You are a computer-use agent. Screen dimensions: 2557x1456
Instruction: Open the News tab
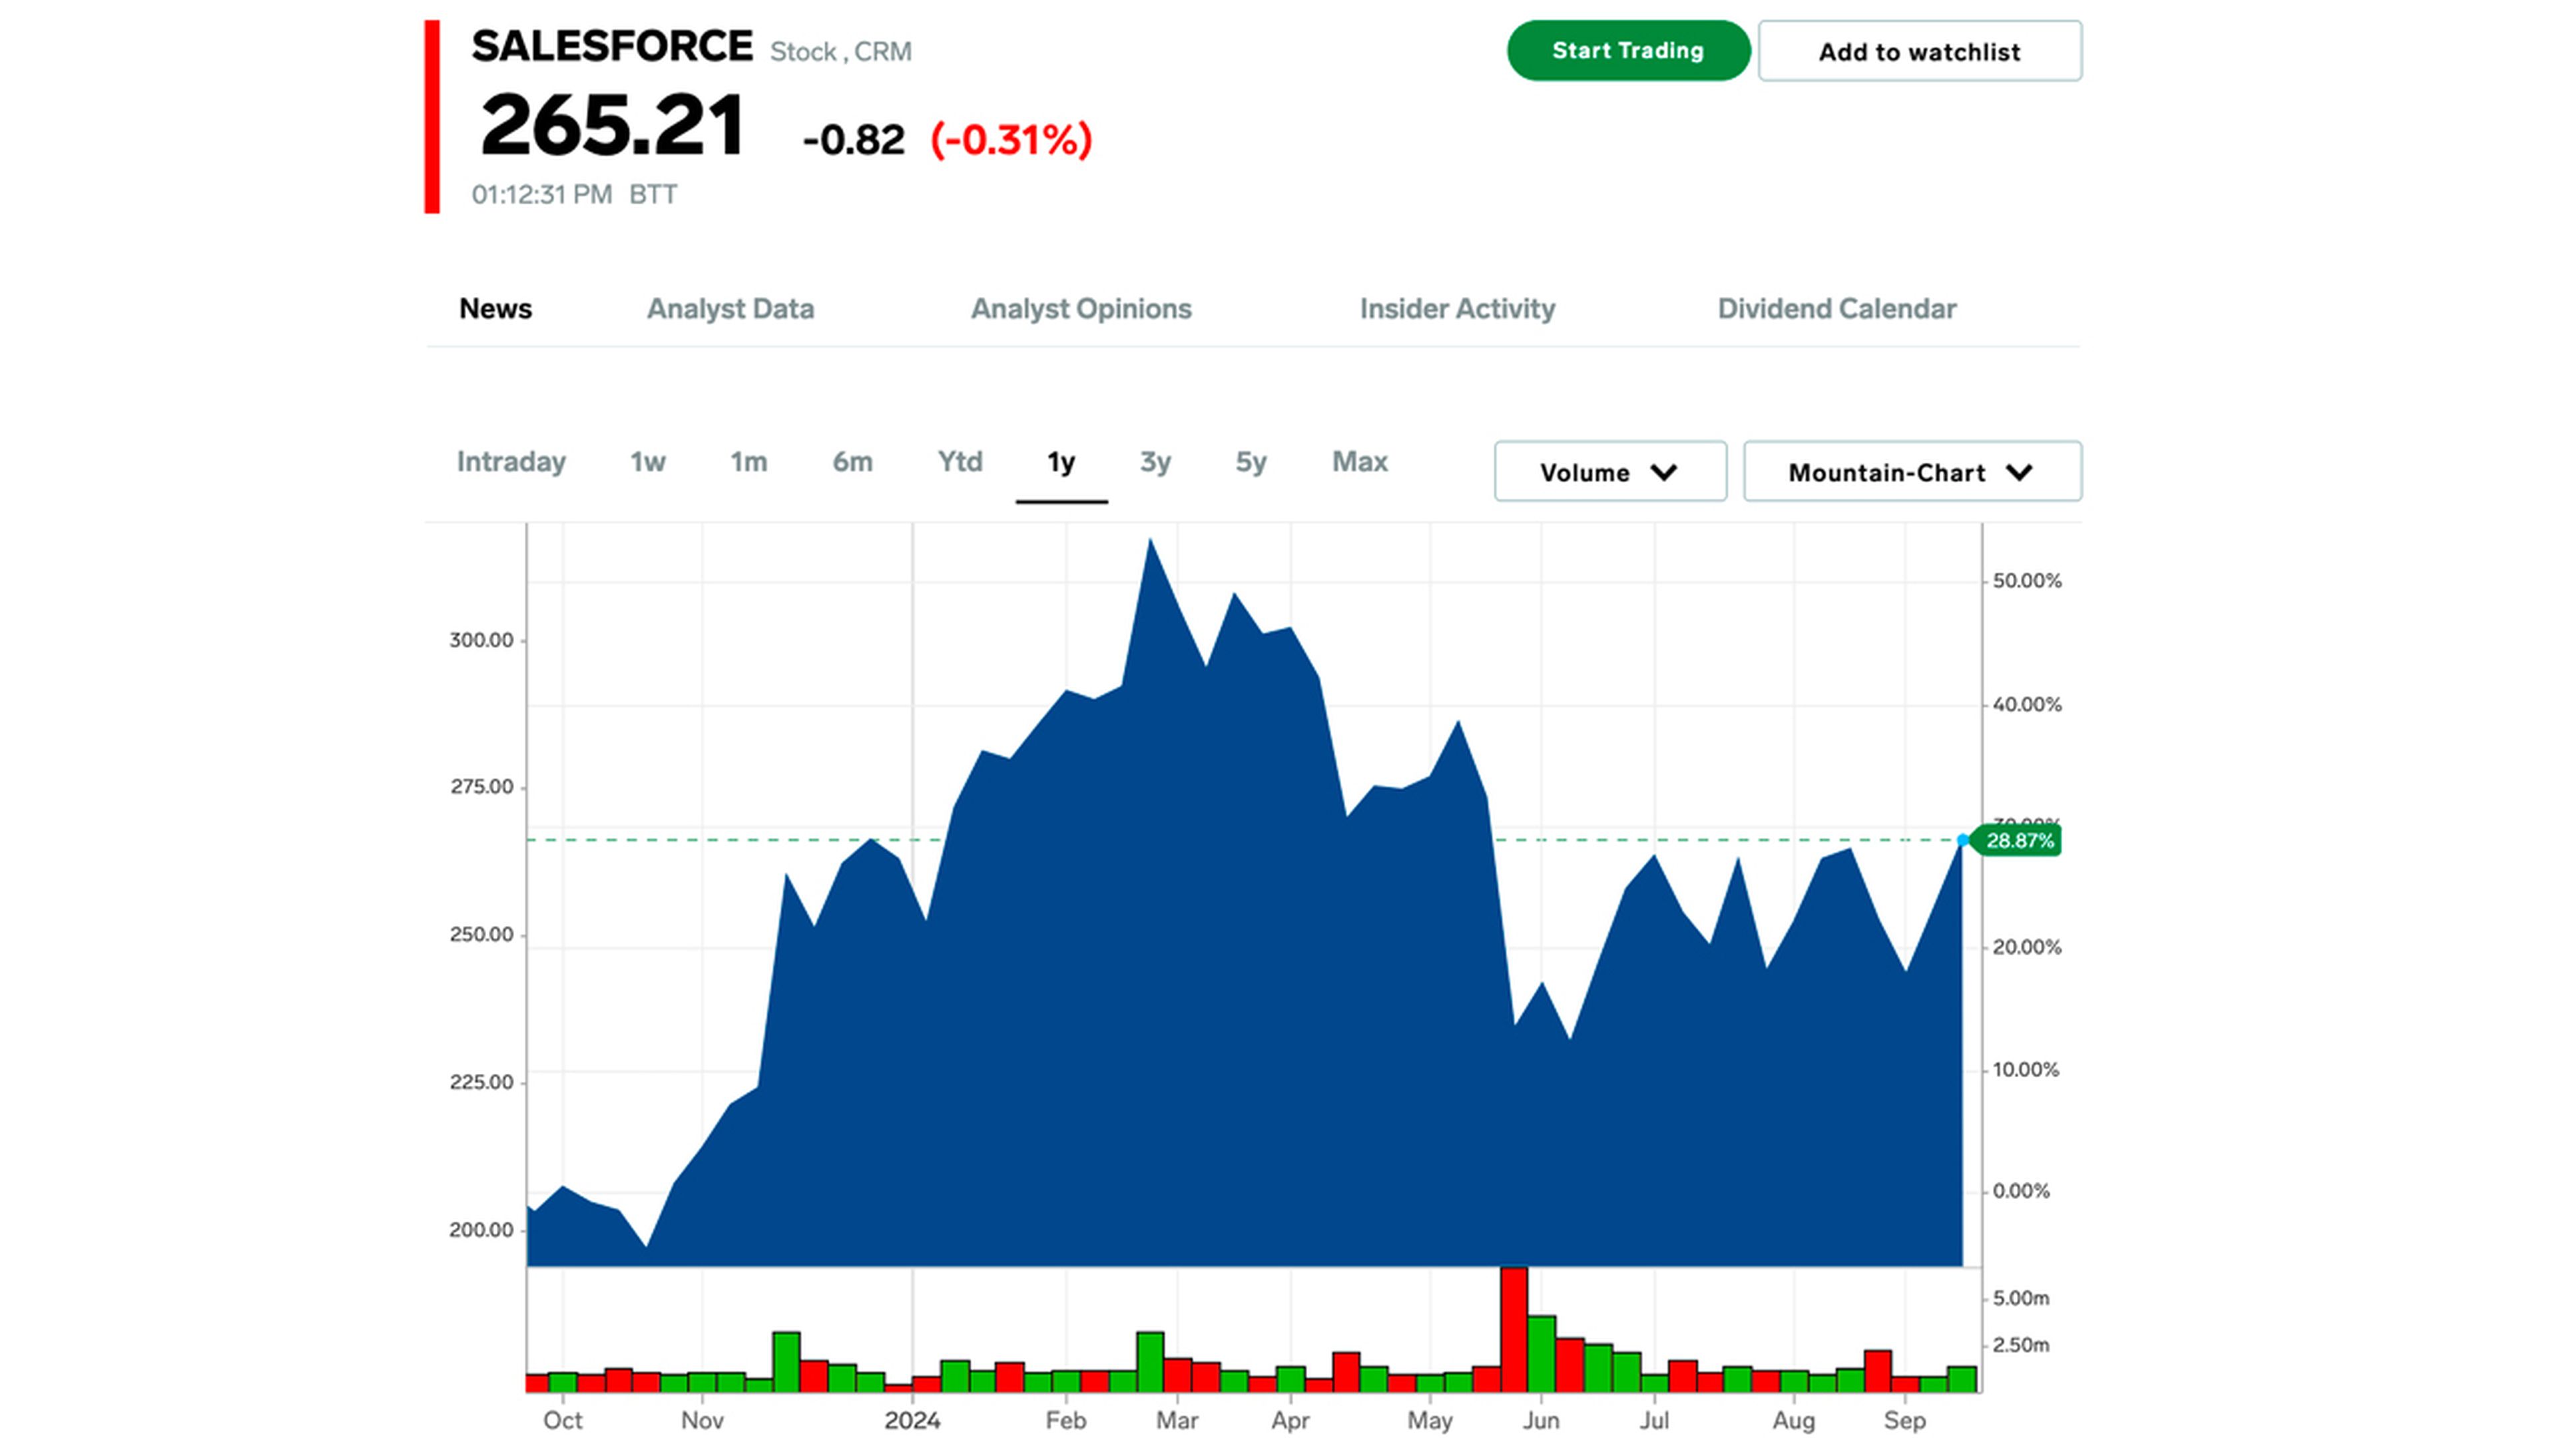pos(495,309)
